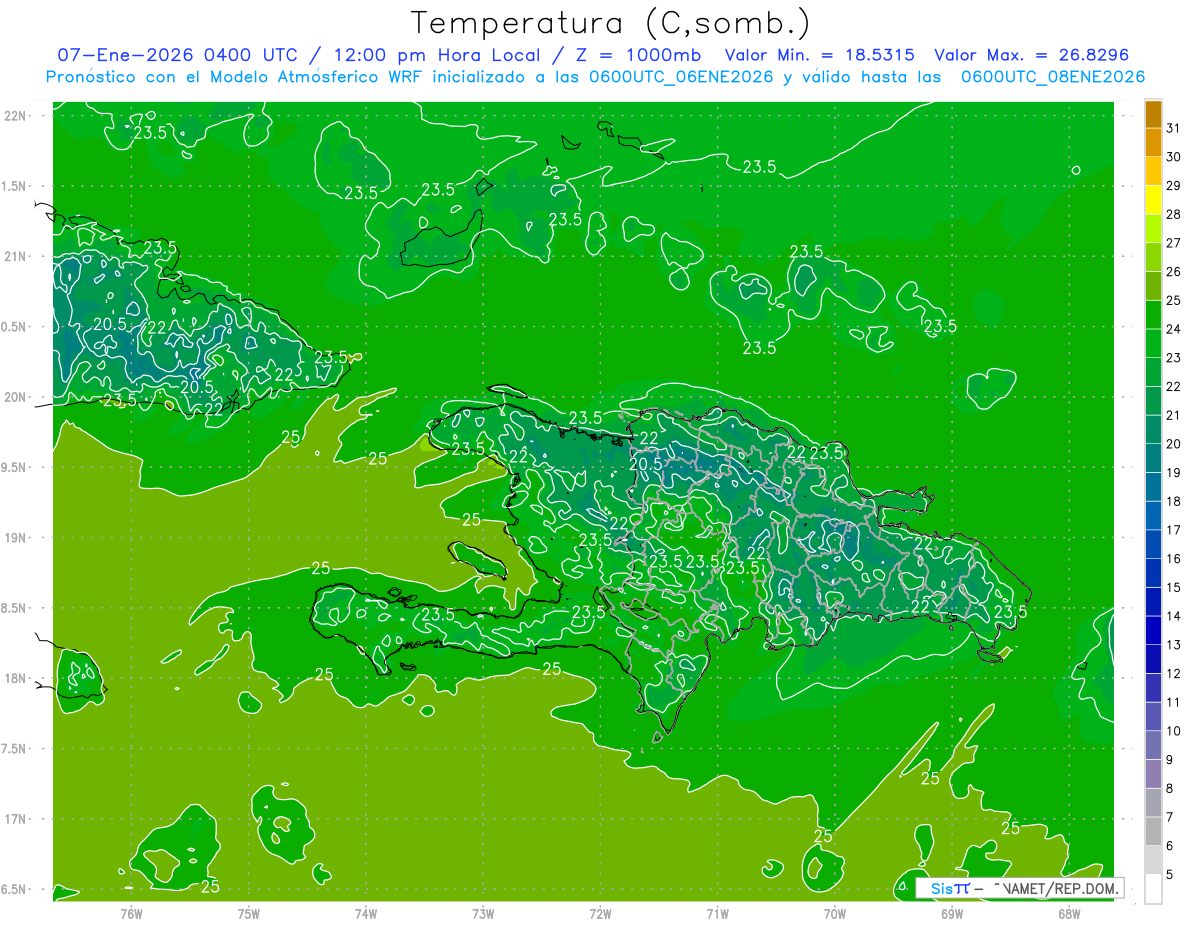Screen dimensions: 1200x927
Task: Click the 72W longitude axis label
Action: coord(600,913)
